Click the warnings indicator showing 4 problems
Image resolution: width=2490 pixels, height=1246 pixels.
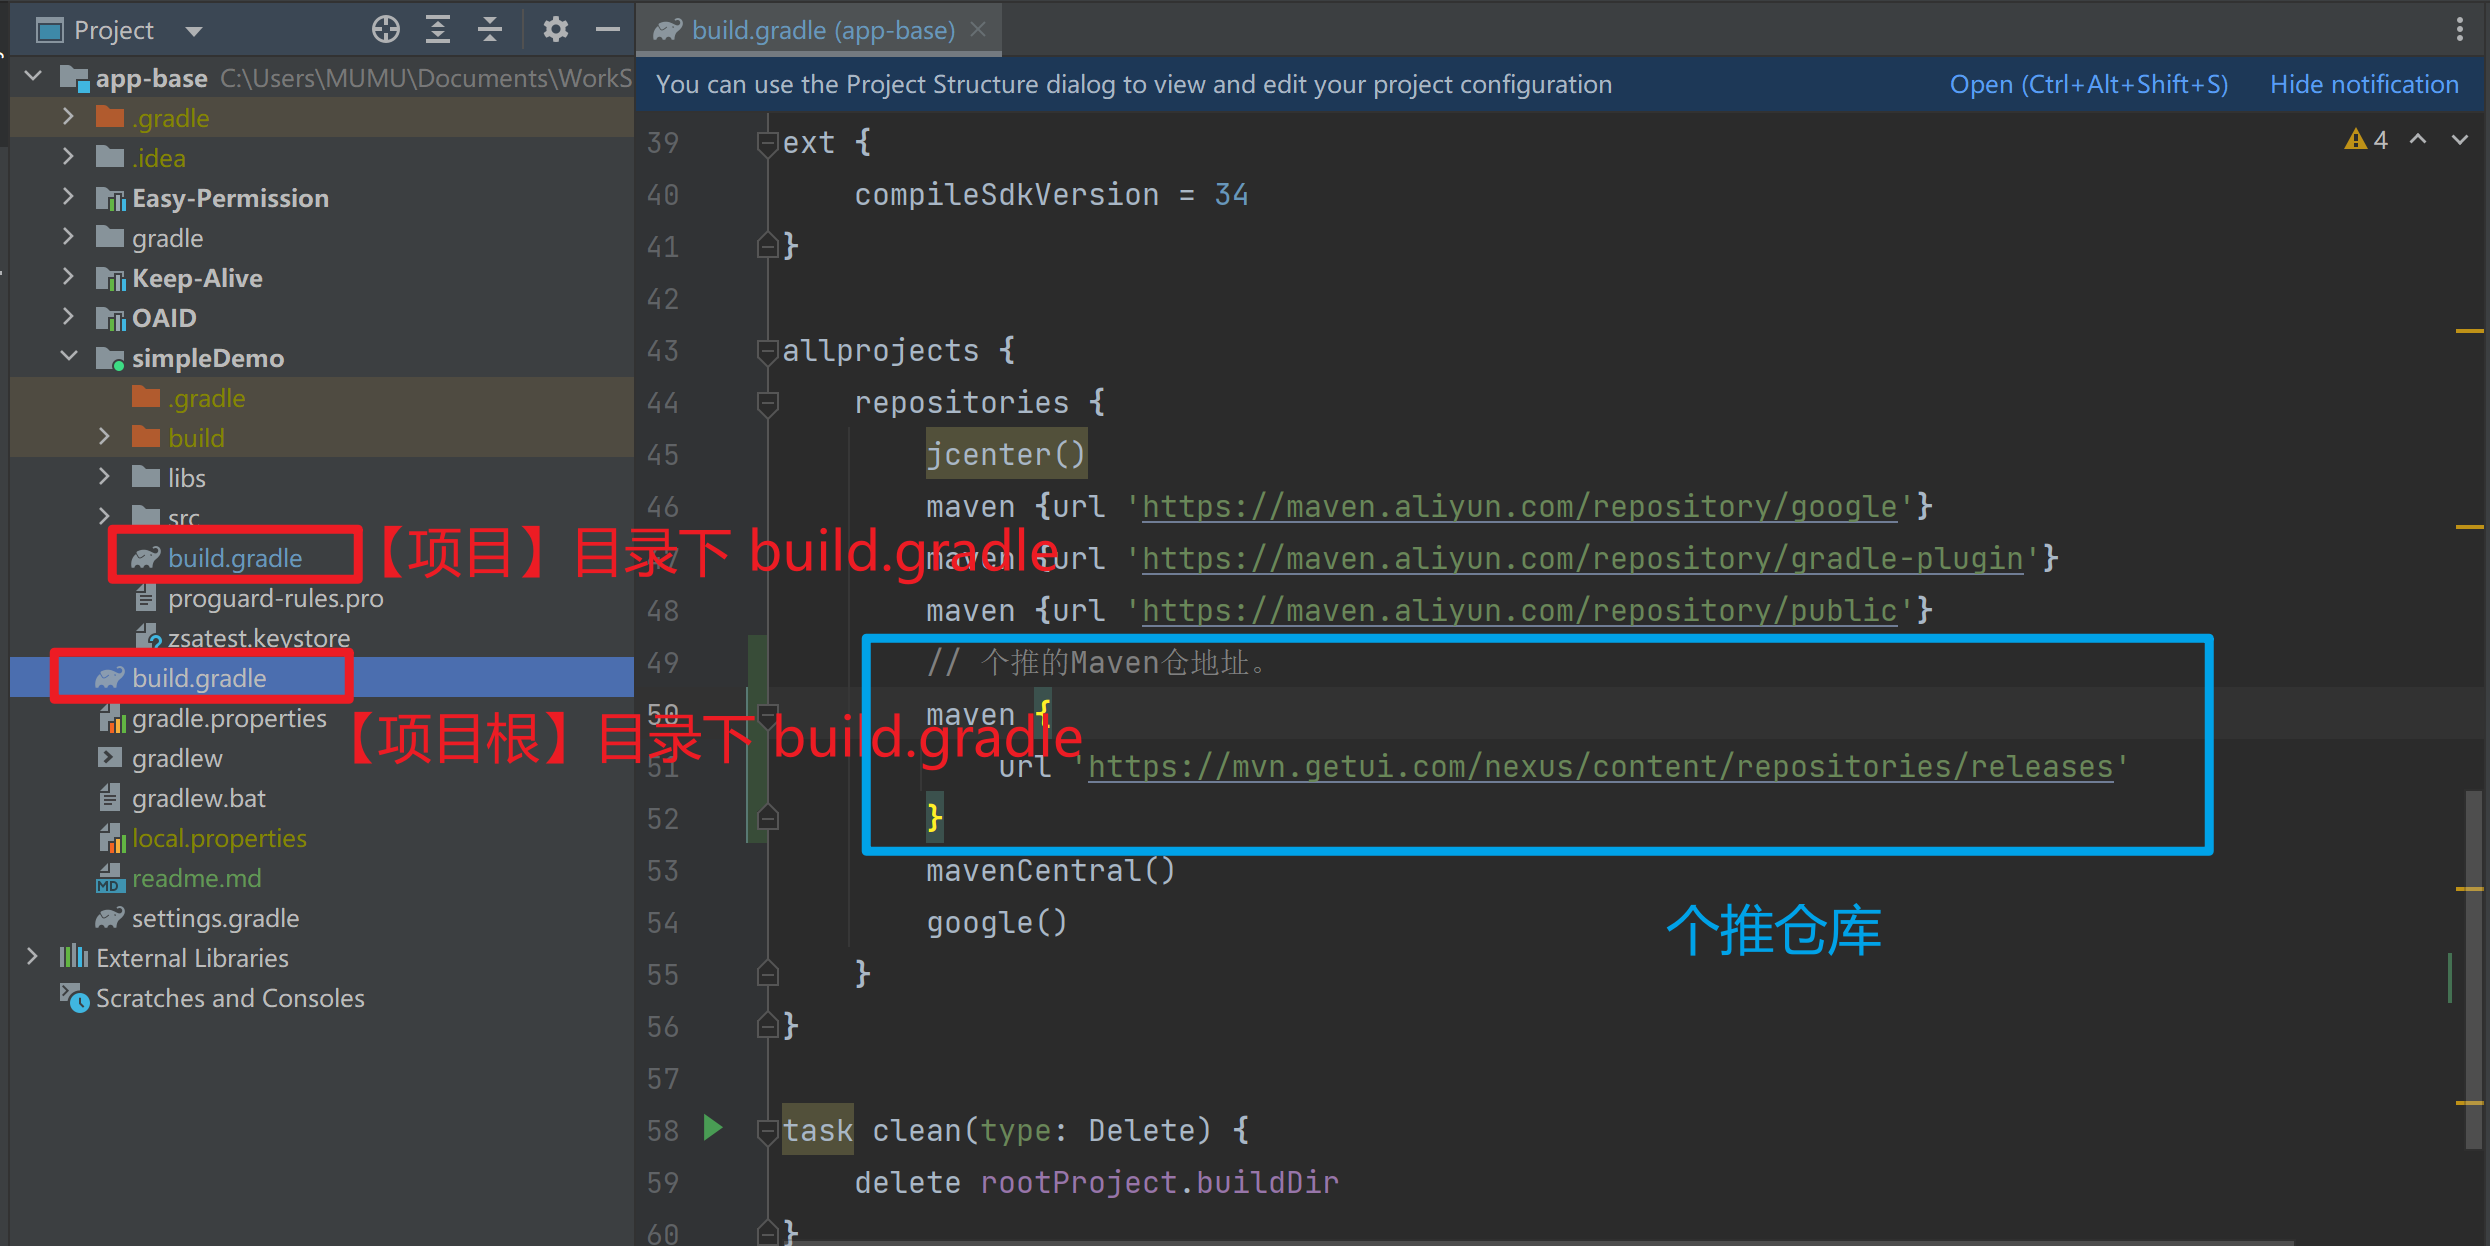[x=2366, y=140]
